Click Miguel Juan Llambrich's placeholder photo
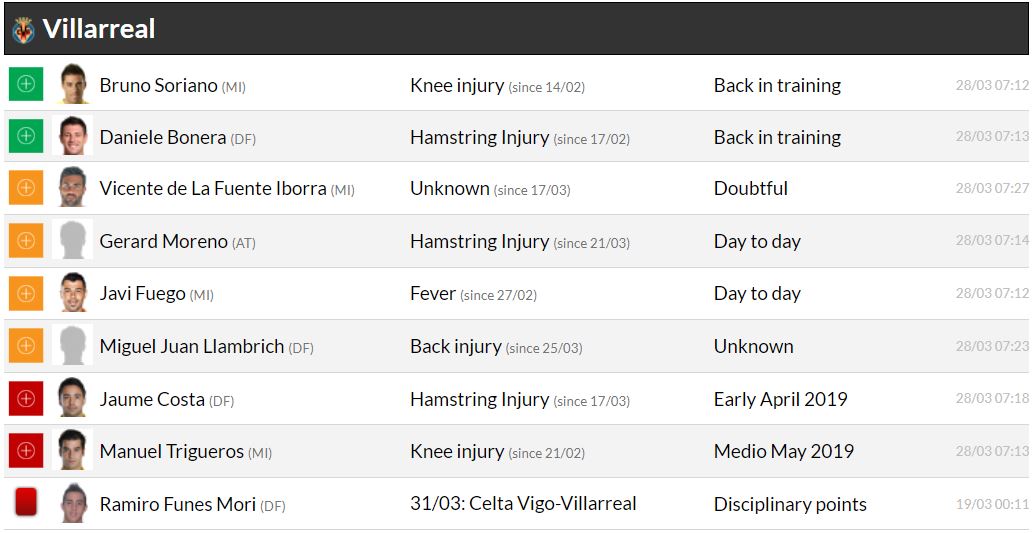Viewport: 1032px width, 533px height. pyautogui.click(x=72, y=346)
